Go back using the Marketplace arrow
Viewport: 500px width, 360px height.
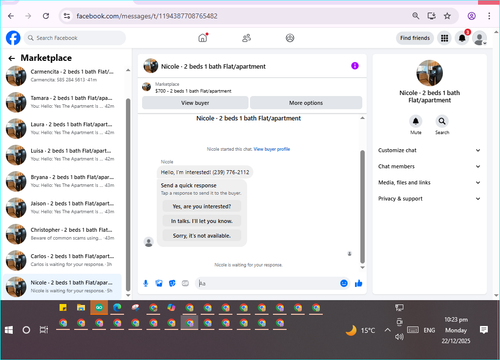point(12,58)
